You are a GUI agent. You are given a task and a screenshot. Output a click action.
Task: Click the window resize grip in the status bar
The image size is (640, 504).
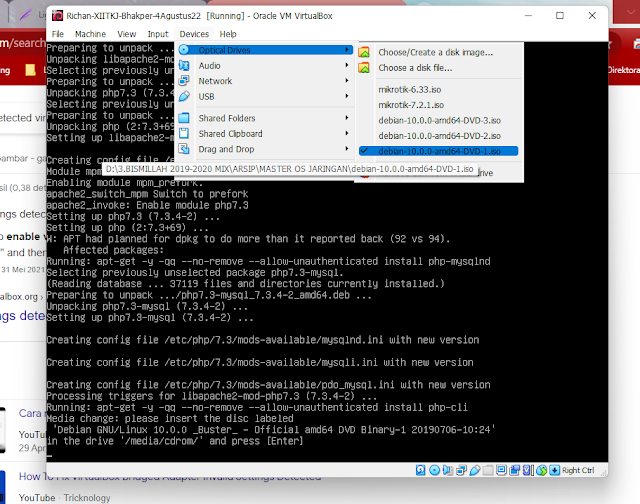(x=603, y=472)
